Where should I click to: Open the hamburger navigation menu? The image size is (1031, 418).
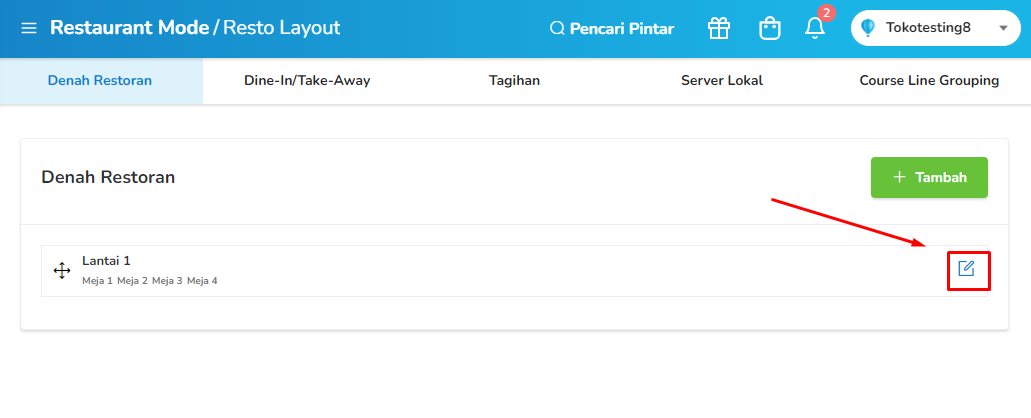[x=28, y=28]
